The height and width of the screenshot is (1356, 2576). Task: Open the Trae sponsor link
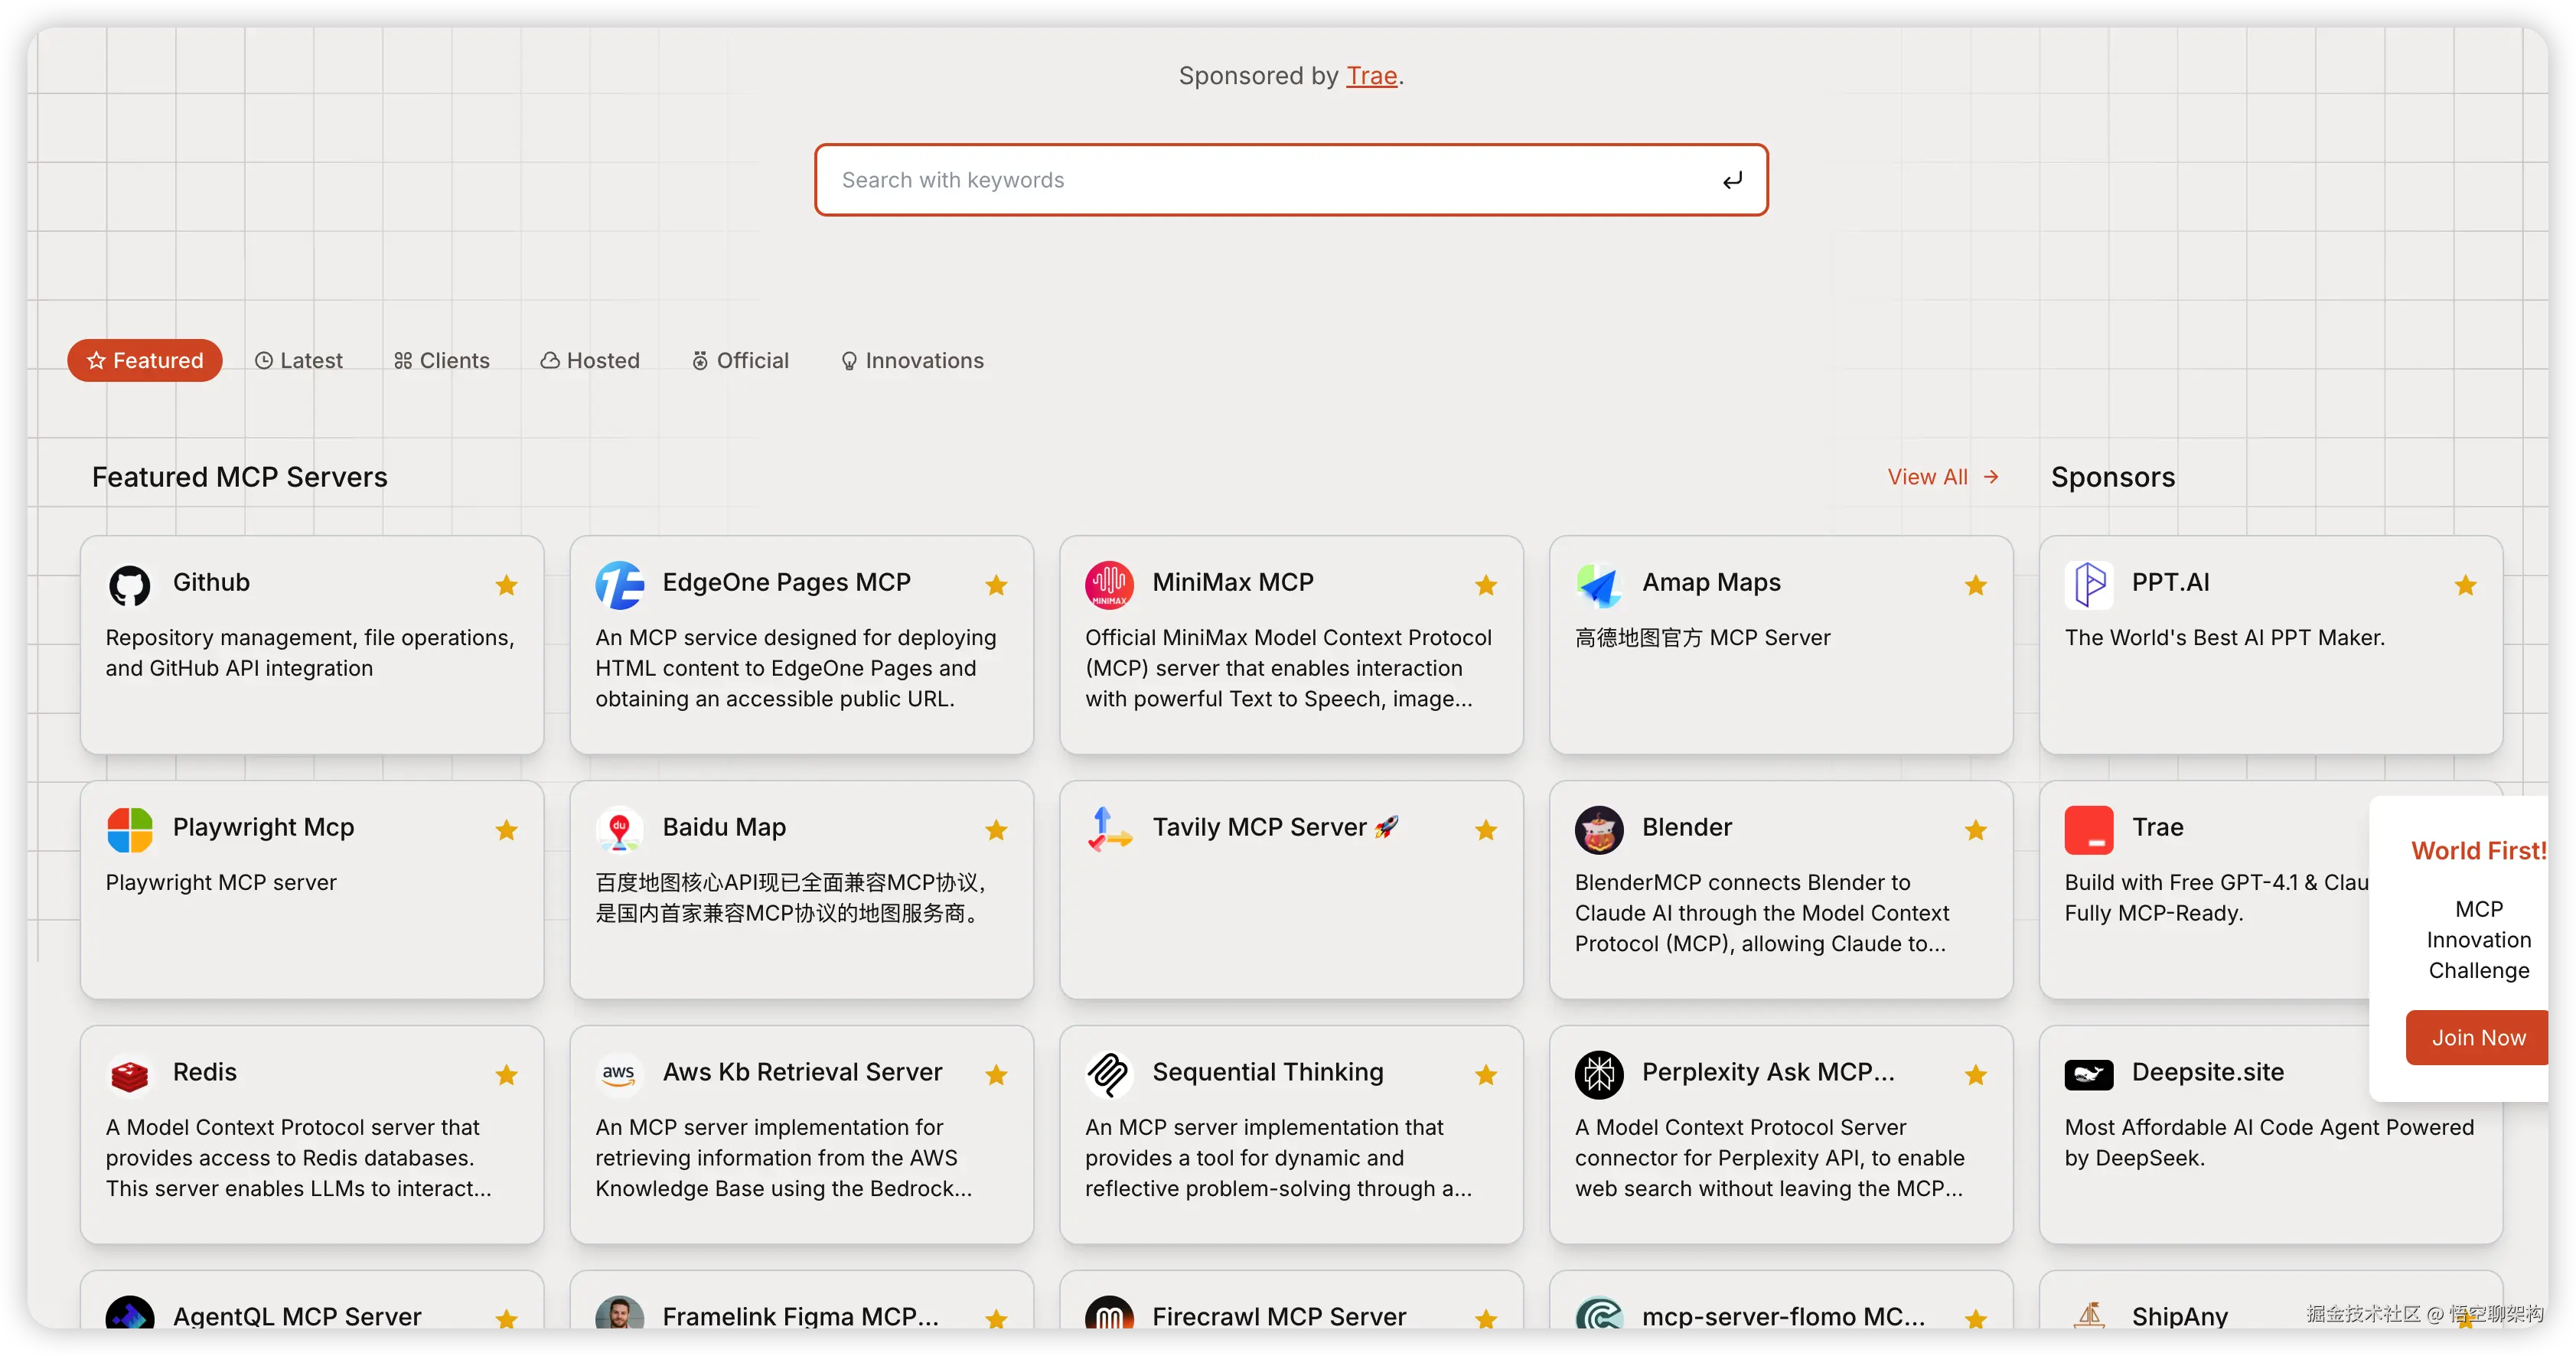click(x=1371, y=76)
